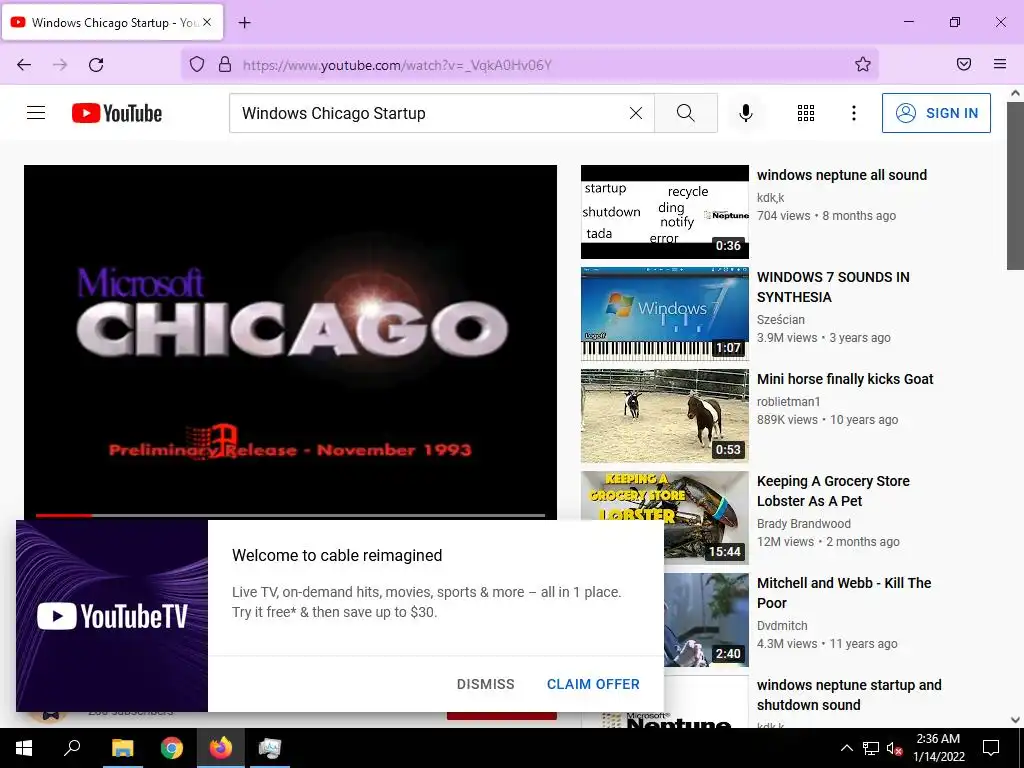The width and height of the screenshot is (1024, 768).
Task: Open the YouTube guide hamburger menu
Action: (36, 113)
